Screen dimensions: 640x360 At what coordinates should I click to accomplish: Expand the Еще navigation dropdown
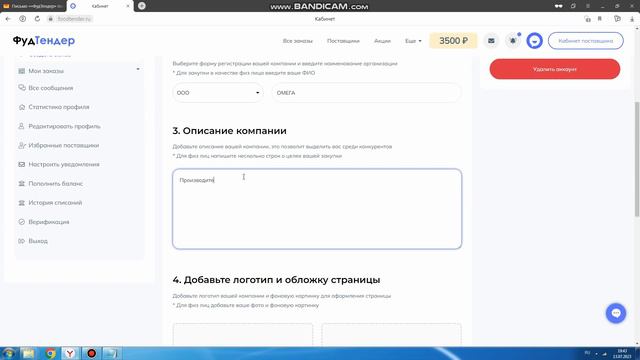413,41
